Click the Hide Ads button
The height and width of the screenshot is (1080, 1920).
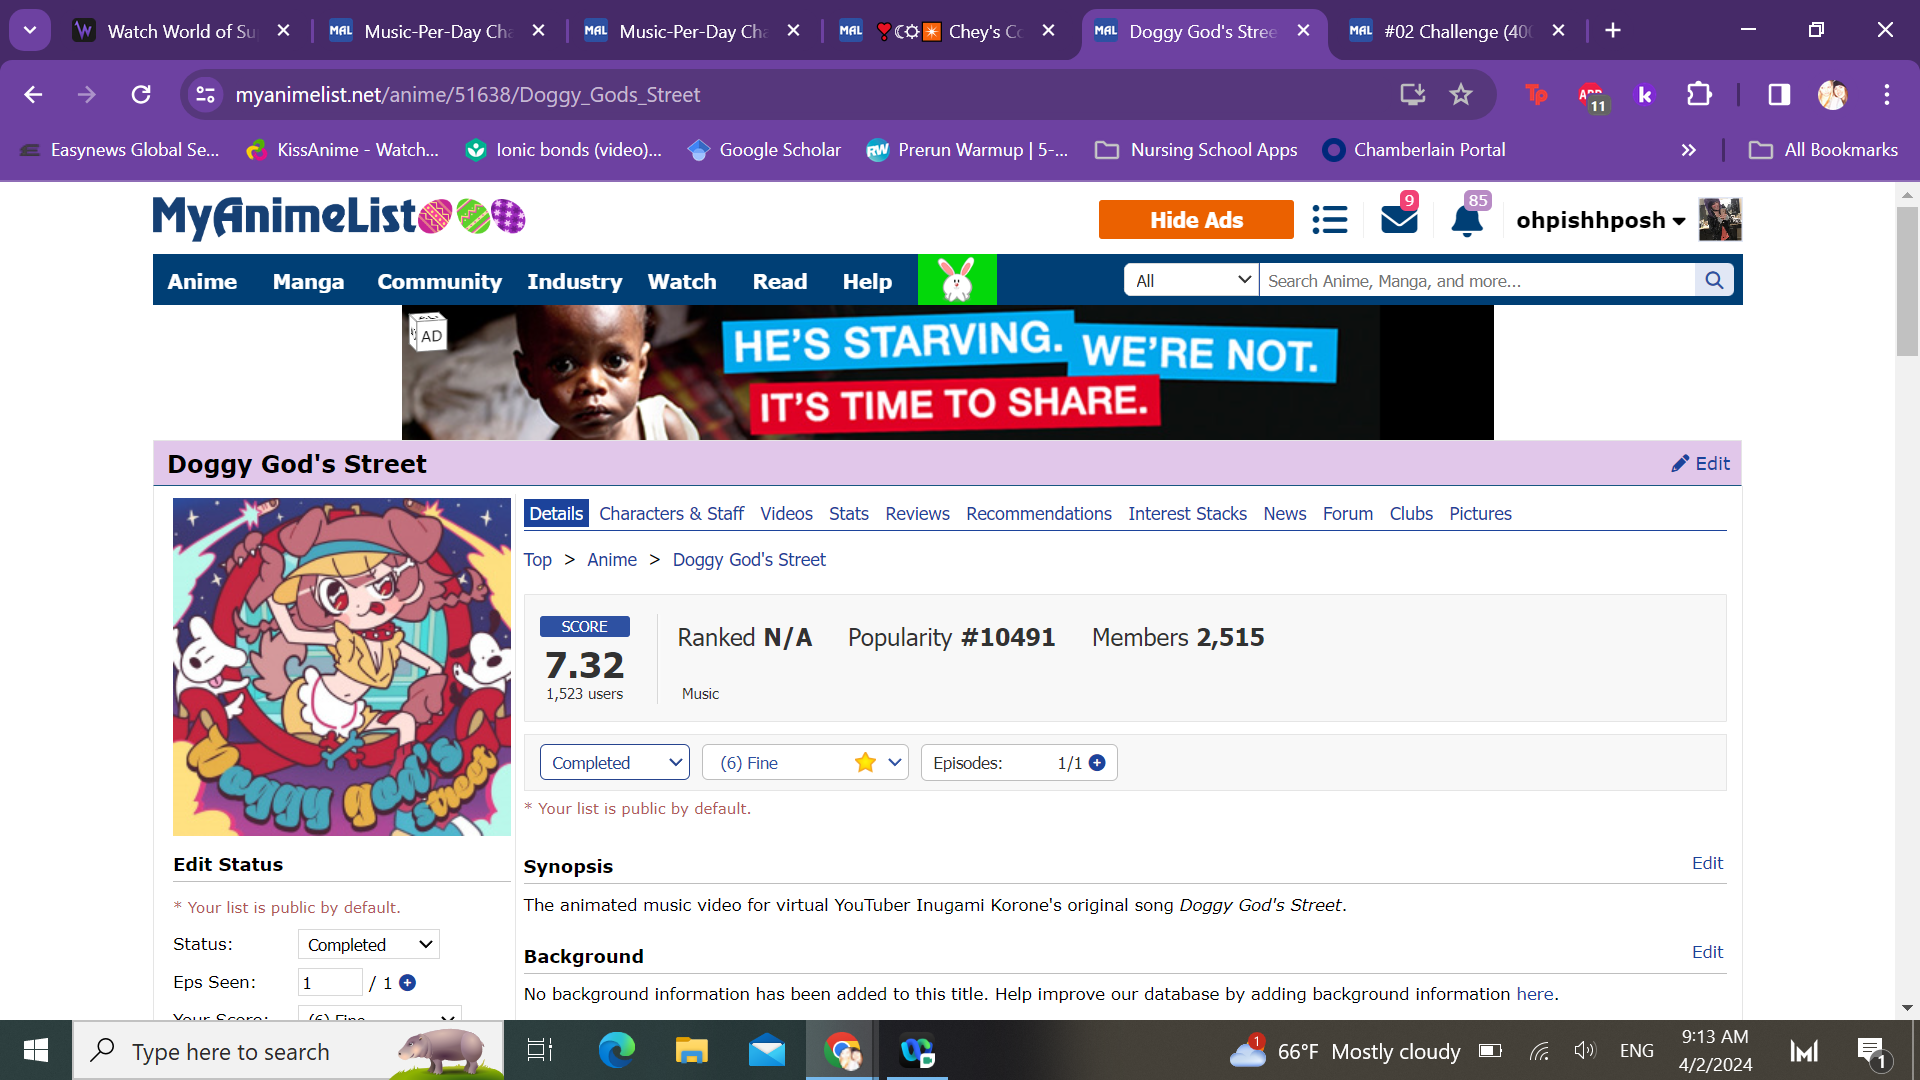(1196, 220)
